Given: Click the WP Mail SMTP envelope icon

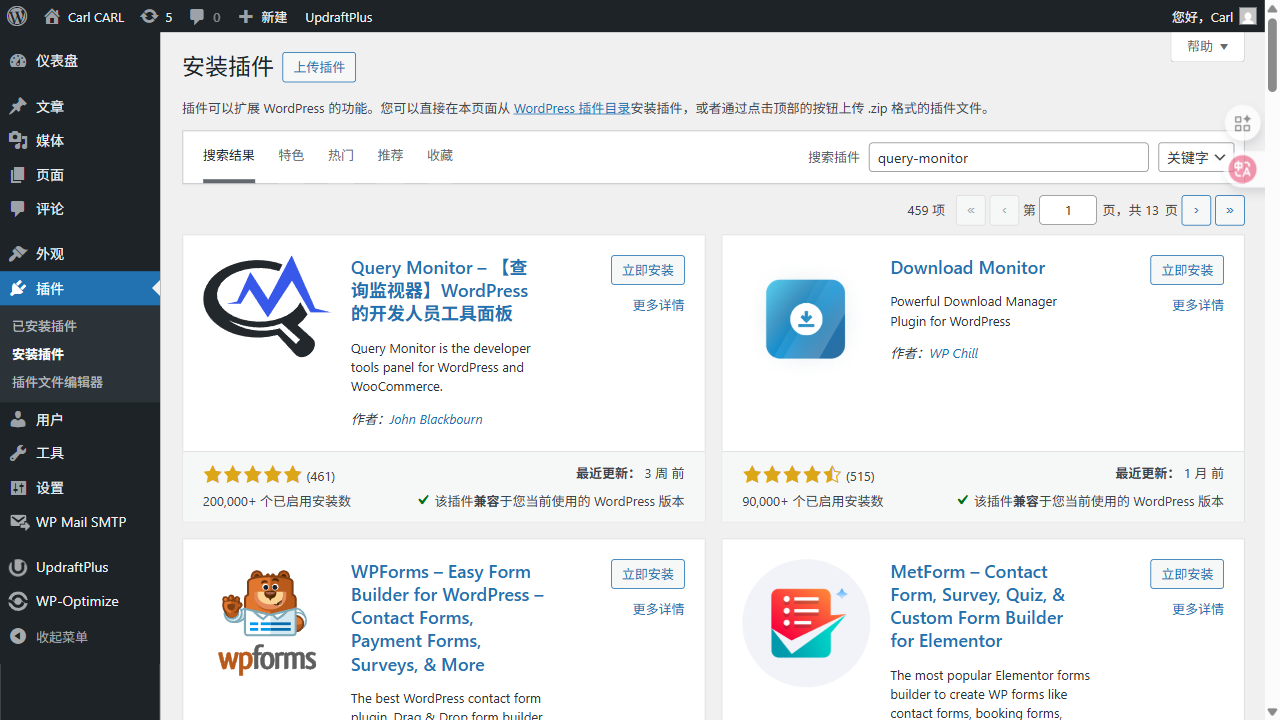Looking at the screenshot, I should 18,521.
